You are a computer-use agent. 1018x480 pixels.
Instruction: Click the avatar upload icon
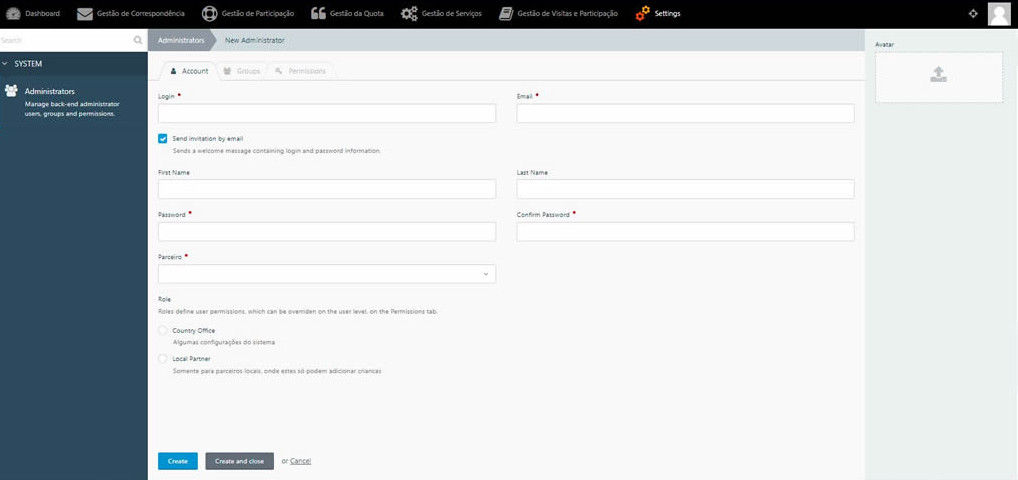coord(938,75)
